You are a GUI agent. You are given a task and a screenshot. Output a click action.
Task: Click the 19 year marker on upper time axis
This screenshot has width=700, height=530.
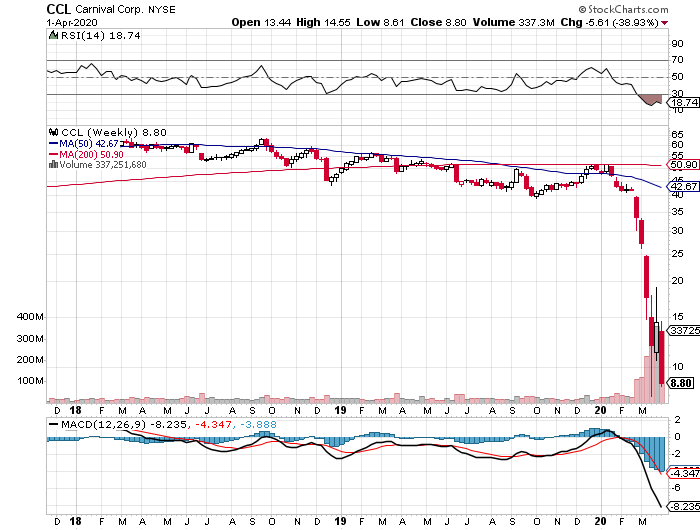pyautogui.click(x=340, y=410)
